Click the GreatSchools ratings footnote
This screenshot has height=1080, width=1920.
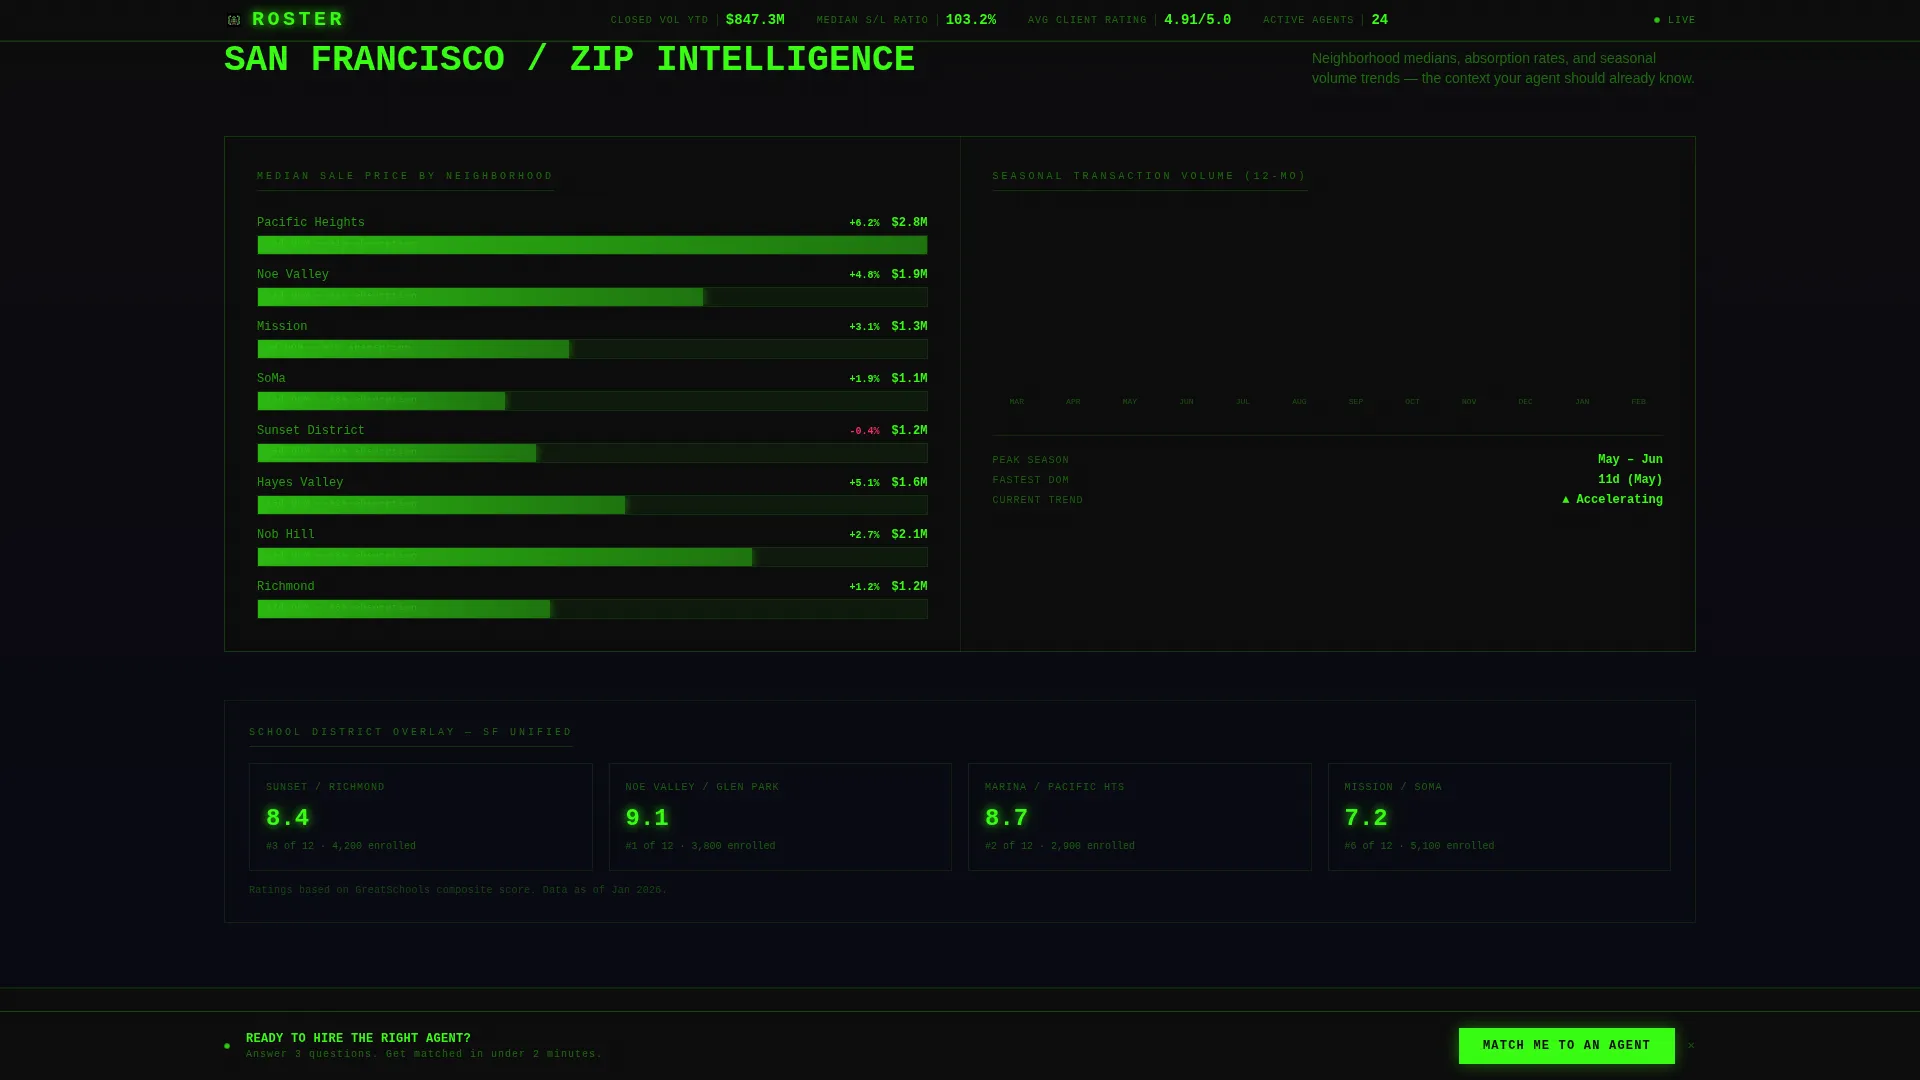coord(458,890)
